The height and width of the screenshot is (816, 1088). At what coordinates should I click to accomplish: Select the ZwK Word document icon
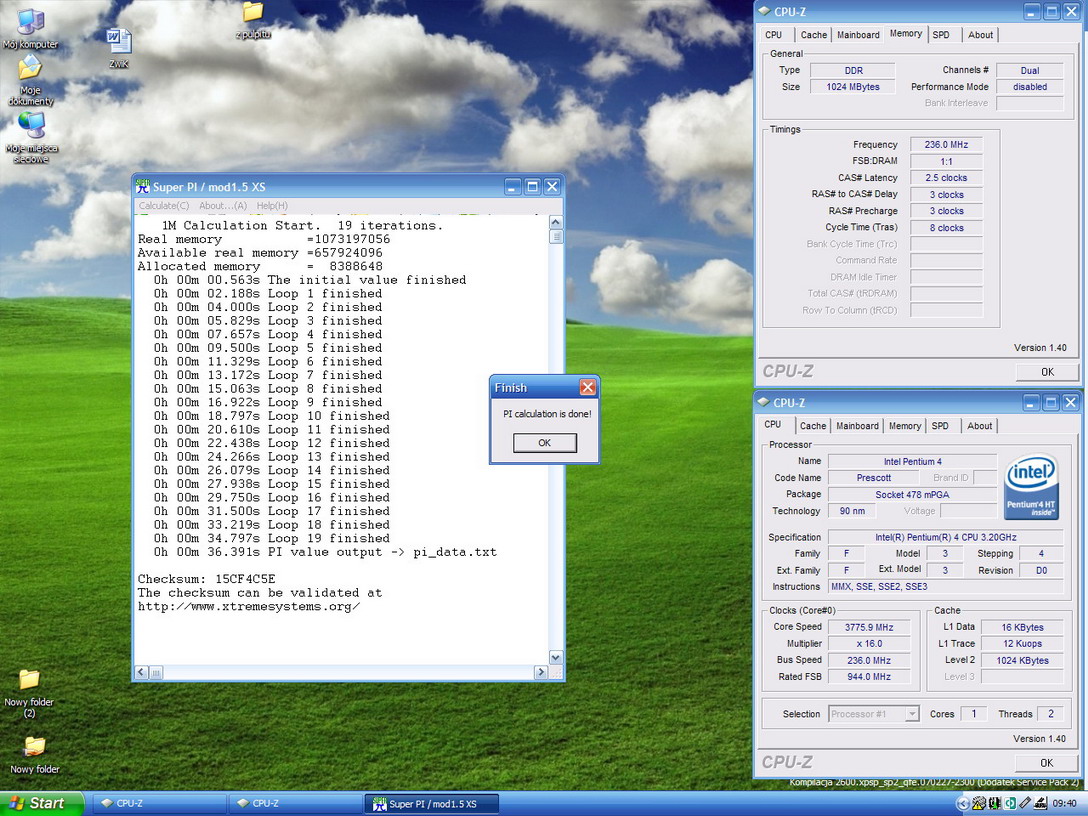point(119,47)
